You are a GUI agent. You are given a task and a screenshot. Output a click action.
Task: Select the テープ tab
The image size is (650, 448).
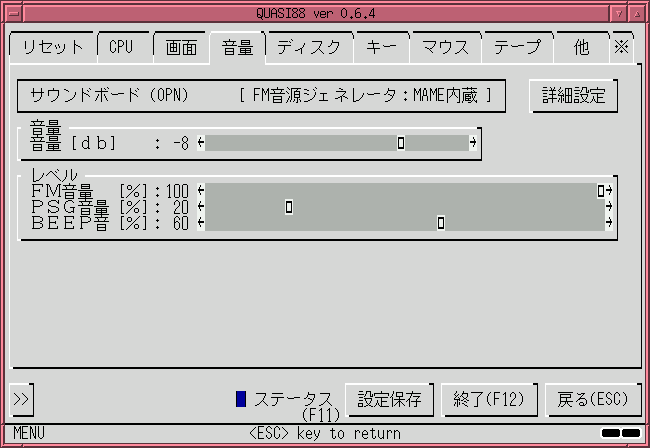coord(517,47)
